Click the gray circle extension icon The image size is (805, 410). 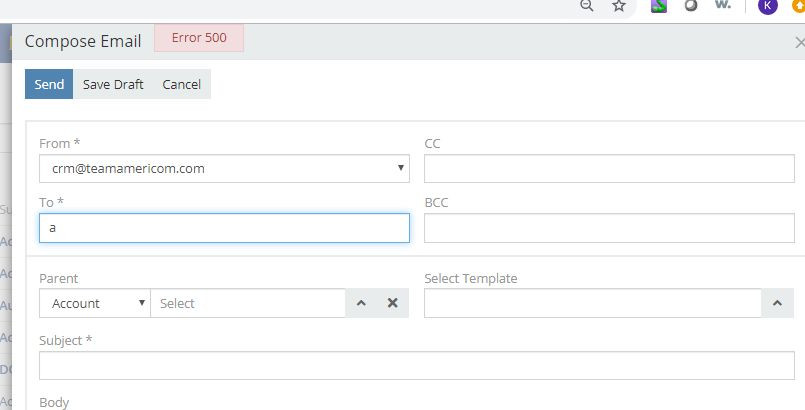tap(690, 6)
